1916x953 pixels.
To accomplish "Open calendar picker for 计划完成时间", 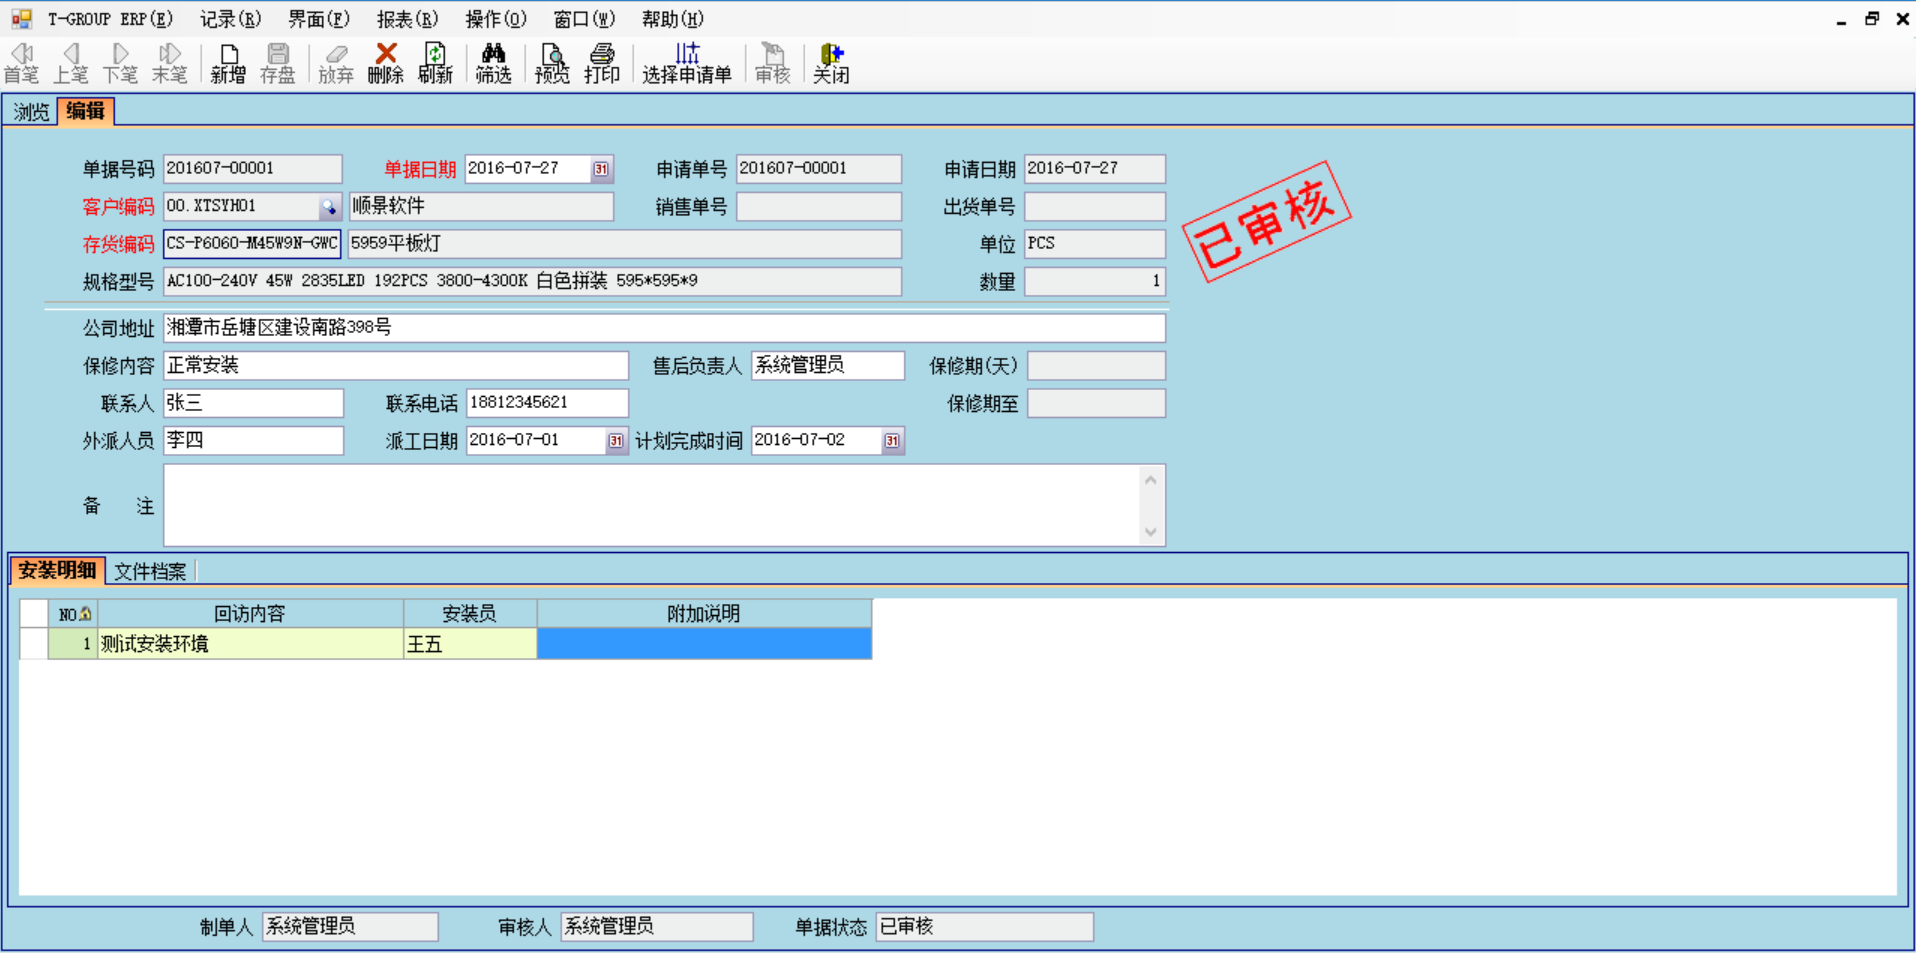I will (892, 441).
